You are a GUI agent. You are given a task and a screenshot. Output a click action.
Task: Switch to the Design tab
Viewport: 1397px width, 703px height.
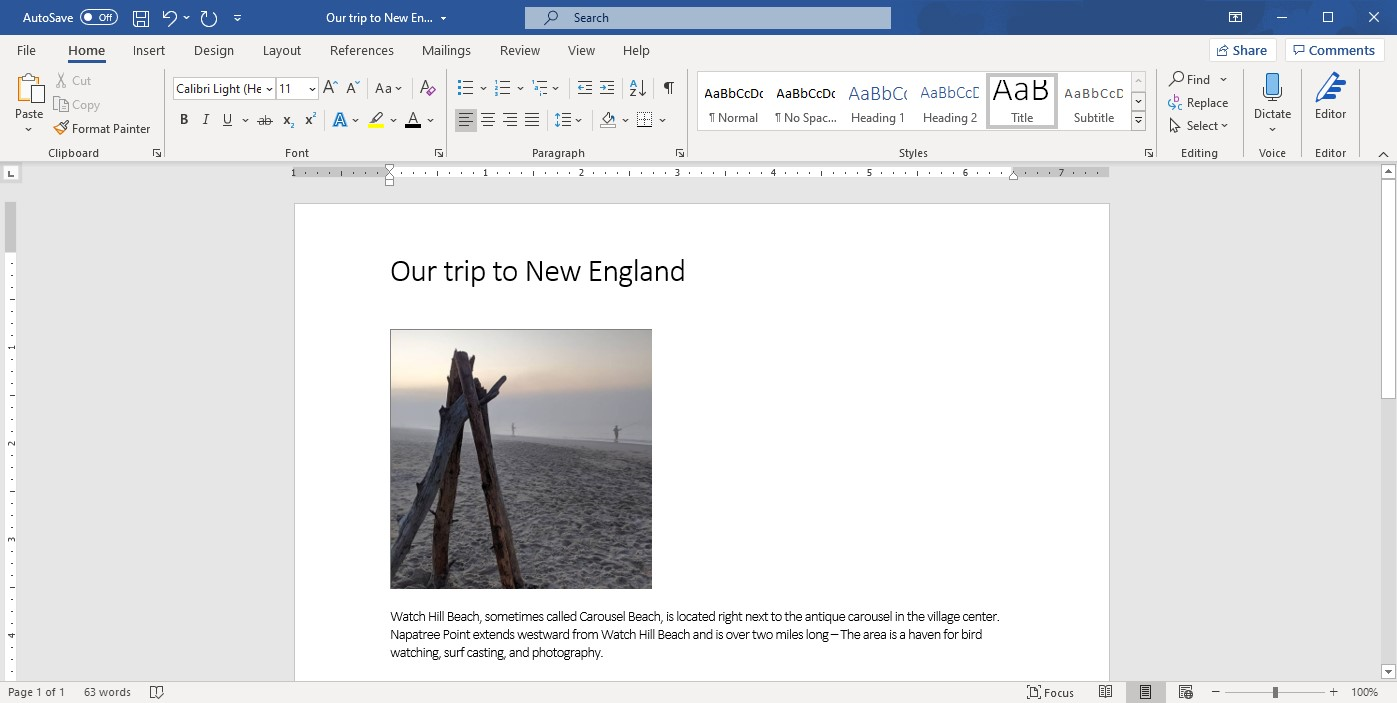click(214, 50)
